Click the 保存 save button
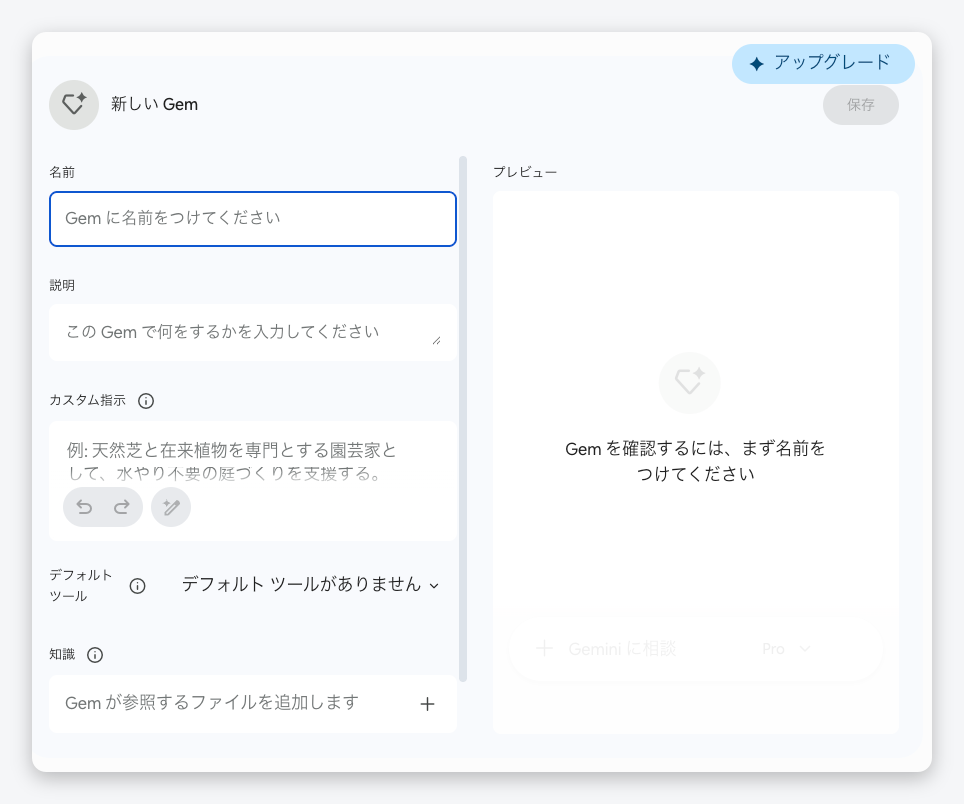 click(x=860, y=105)
